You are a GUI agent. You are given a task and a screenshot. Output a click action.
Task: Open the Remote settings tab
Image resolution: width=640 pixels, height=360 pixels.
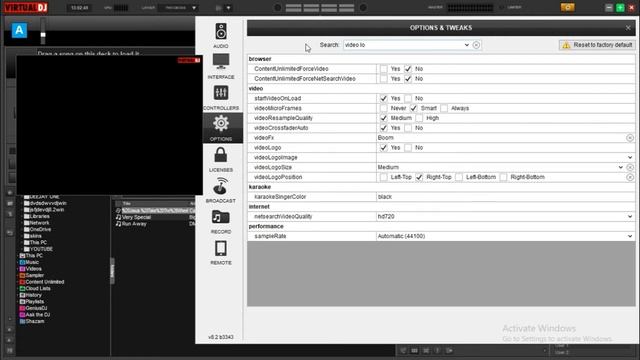point(221,252)
